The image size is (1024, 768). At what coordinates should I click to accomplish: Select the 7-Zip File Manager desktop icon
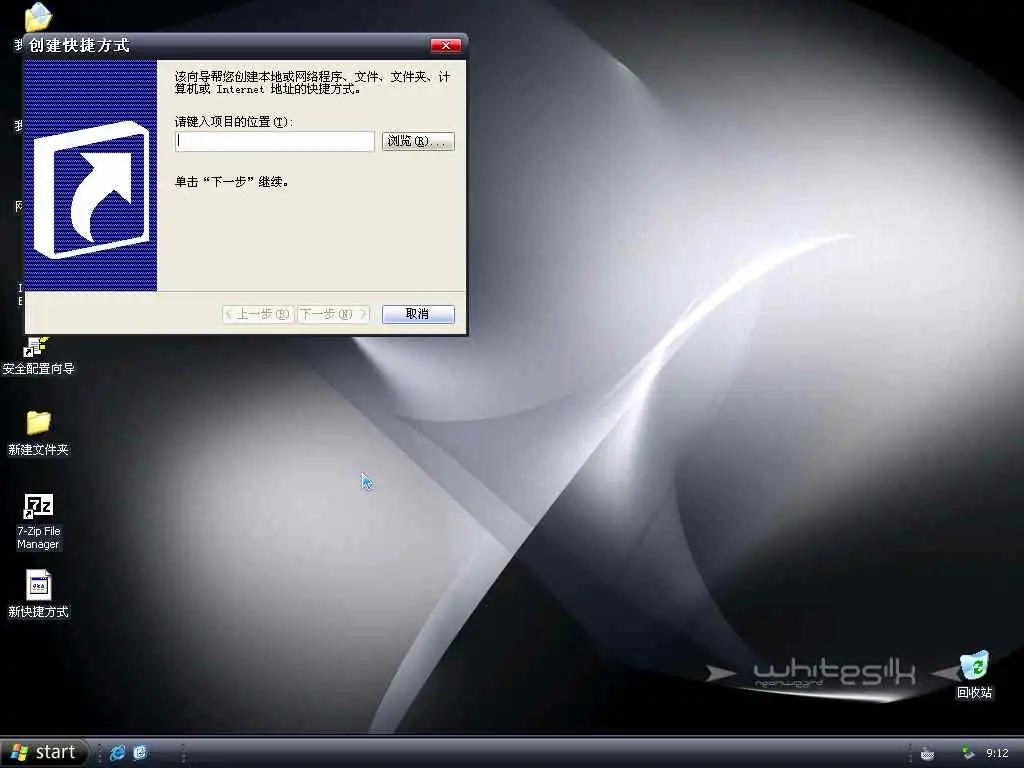38,521
